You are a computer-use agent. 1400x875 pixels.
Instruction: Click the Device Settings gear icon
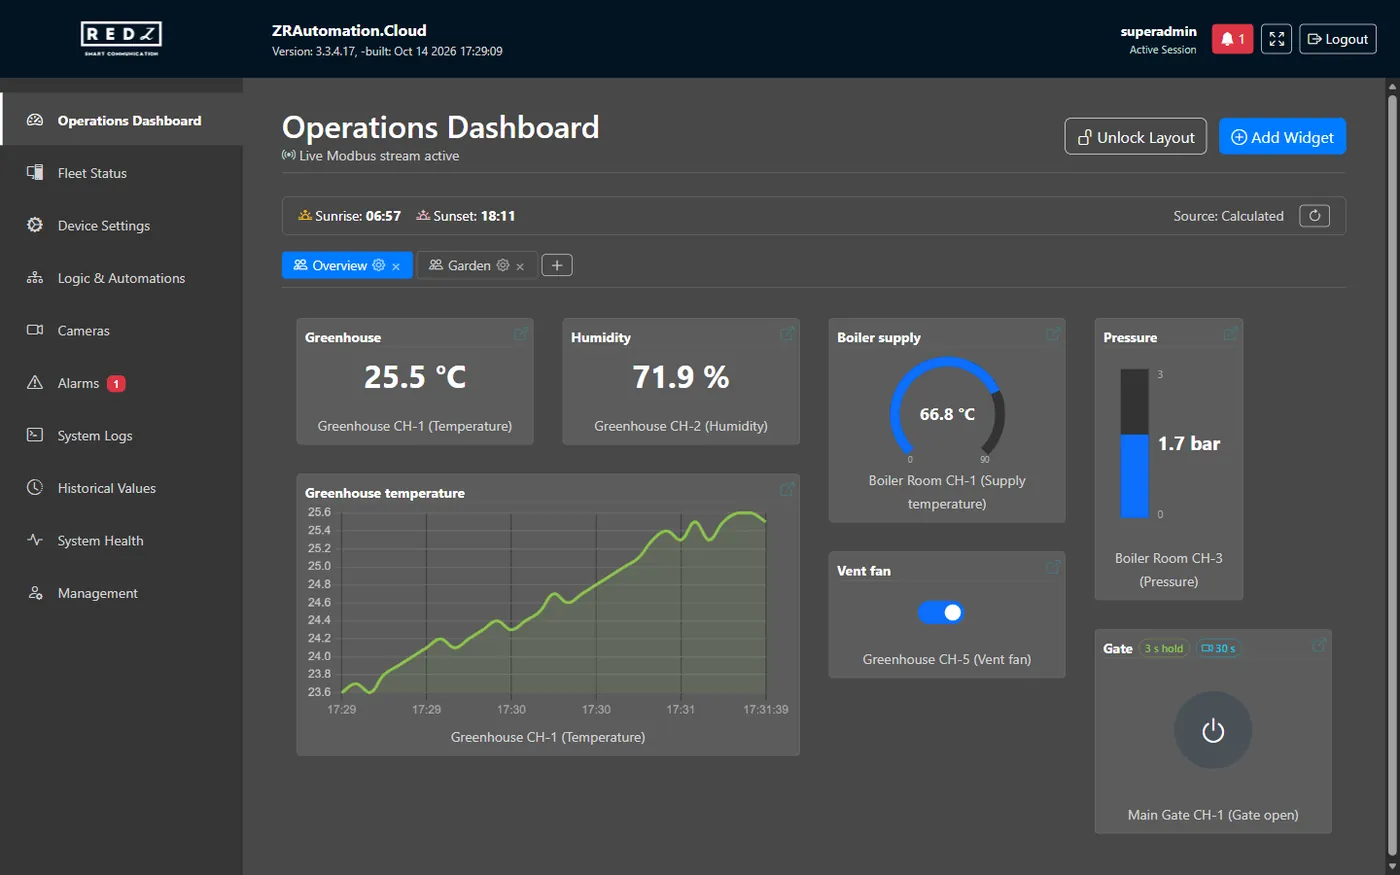coord(35,225)
